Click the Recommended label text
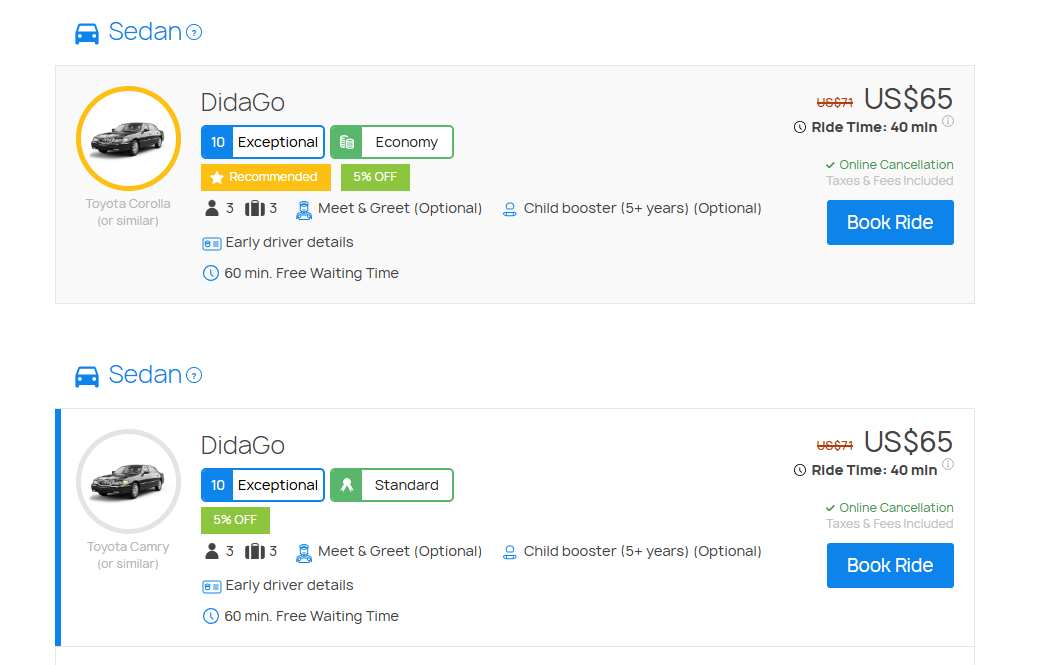 [273, 177]
